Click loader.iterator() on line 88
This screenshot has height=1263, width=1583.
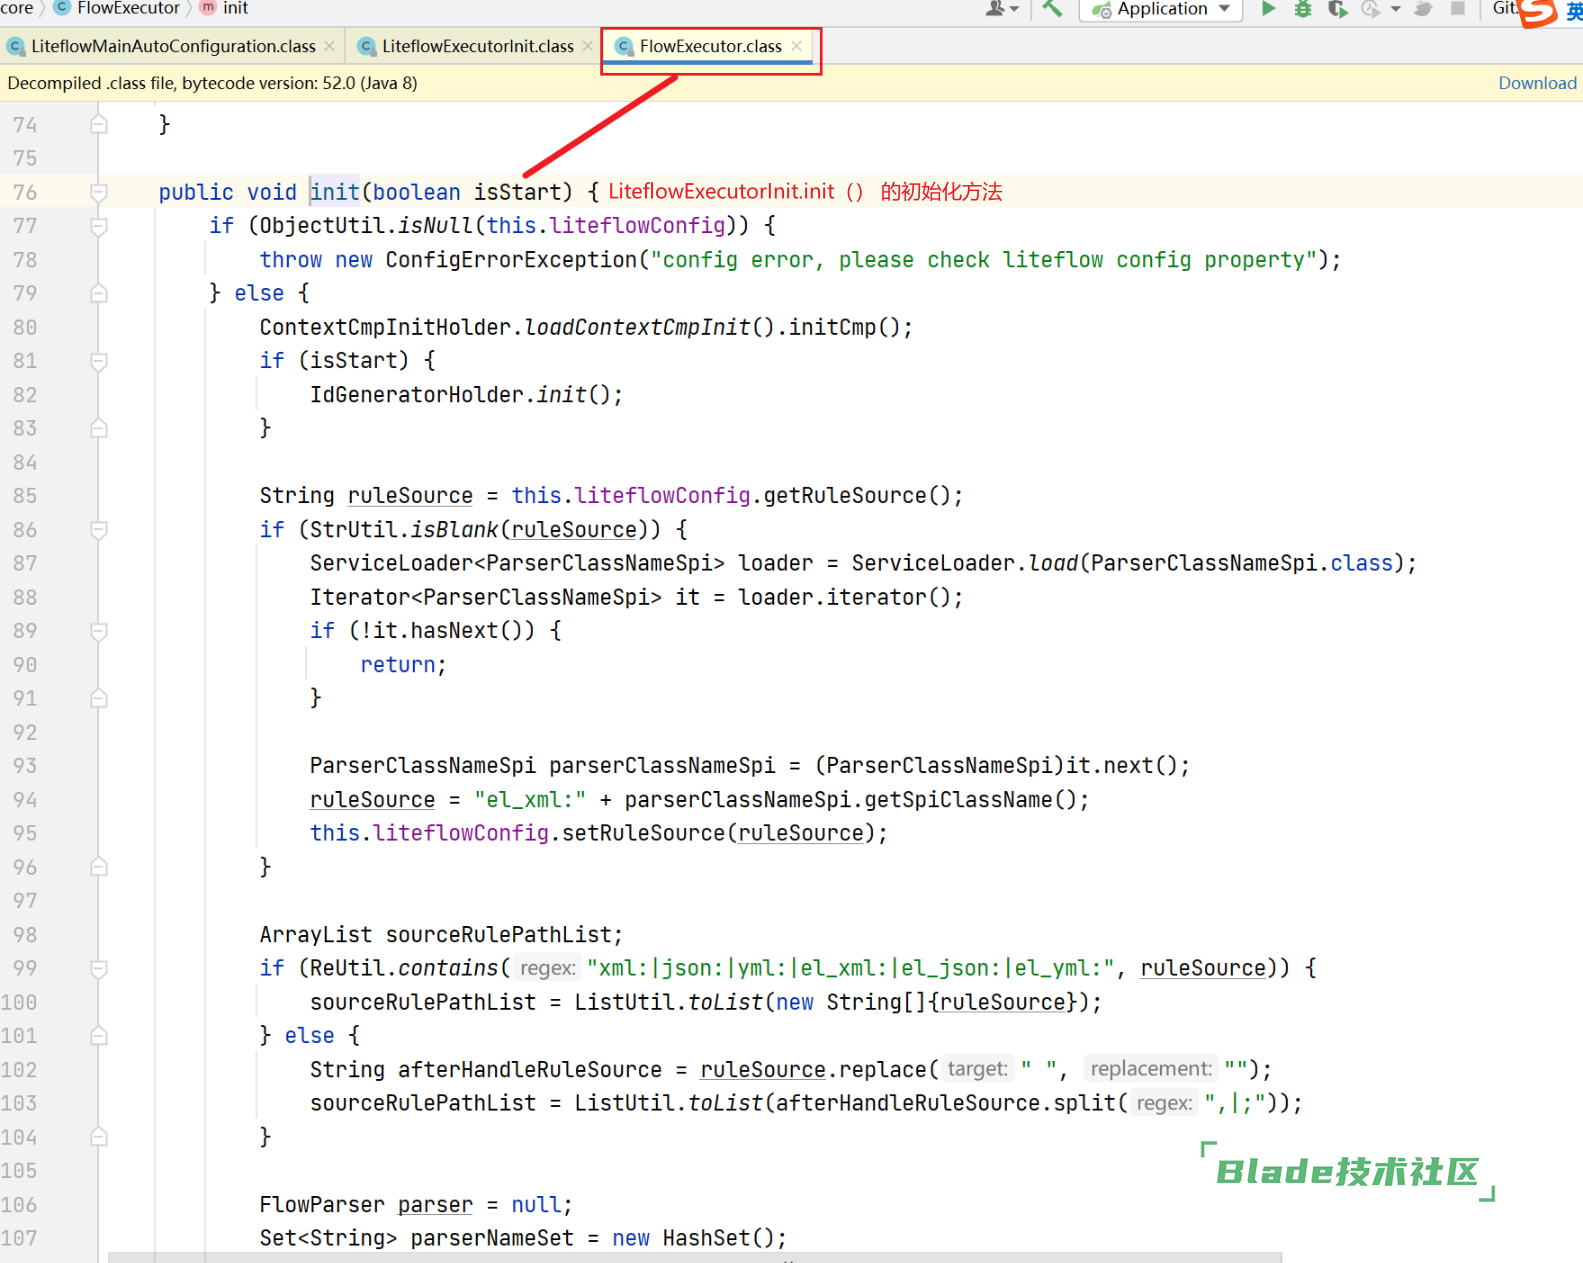(844, 598)
